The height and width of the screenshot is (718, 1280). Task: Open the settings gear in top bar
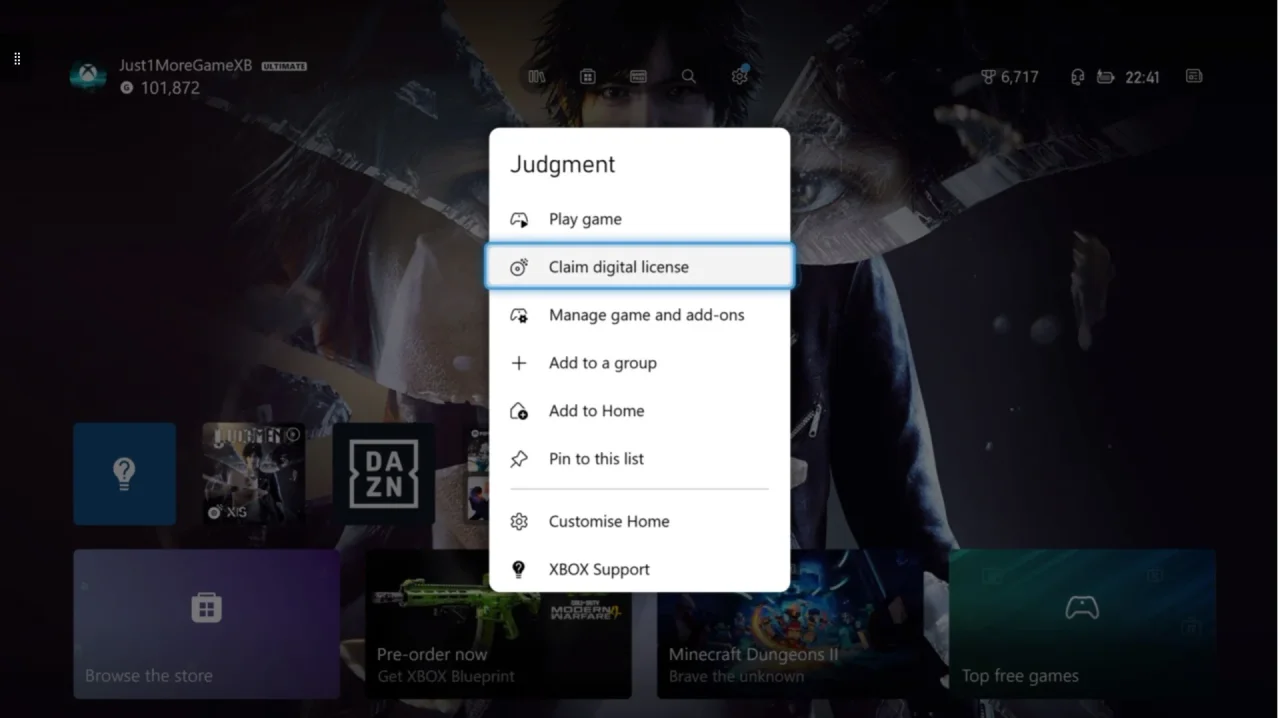740,76
